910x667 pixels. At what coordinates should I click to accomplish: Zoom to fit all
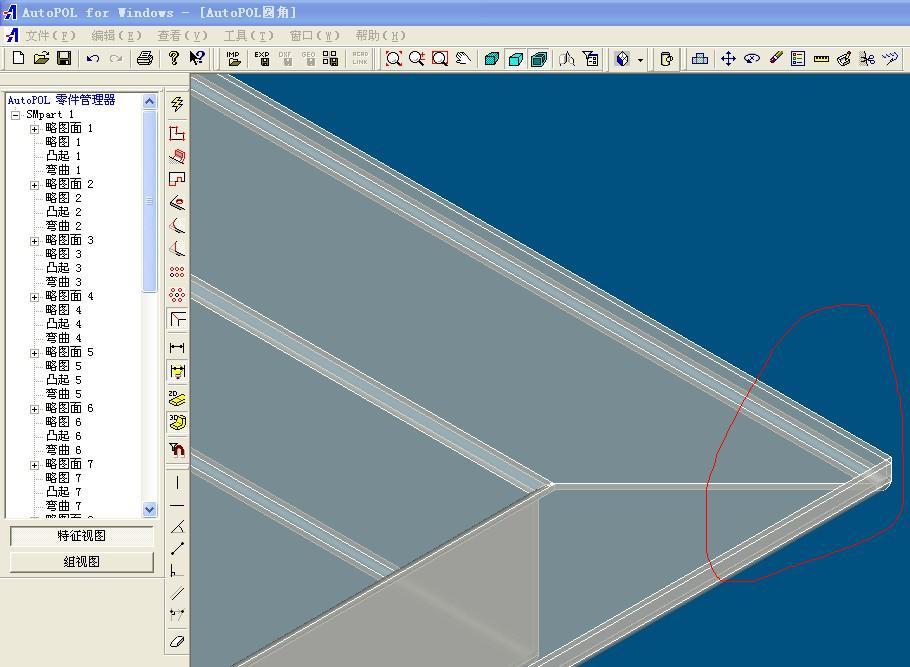[x=393, y=58]
